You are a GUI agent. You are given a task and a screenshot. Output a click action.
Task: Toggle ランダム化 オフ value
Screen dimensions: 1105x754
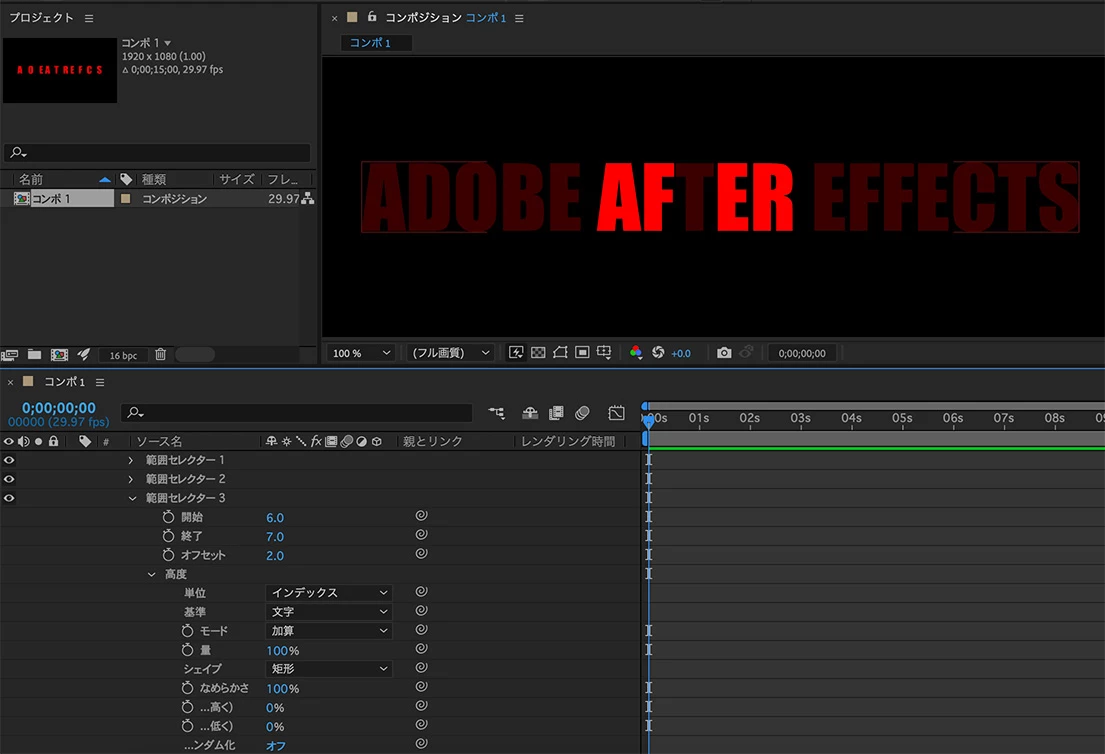(276, 746)
